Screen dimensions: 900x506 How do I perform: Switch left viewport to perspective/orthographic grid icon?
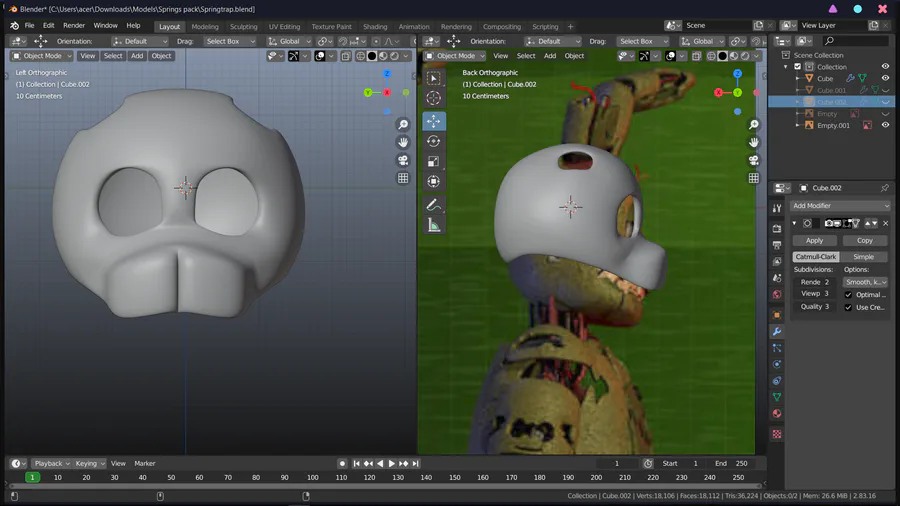coord(403,178)
